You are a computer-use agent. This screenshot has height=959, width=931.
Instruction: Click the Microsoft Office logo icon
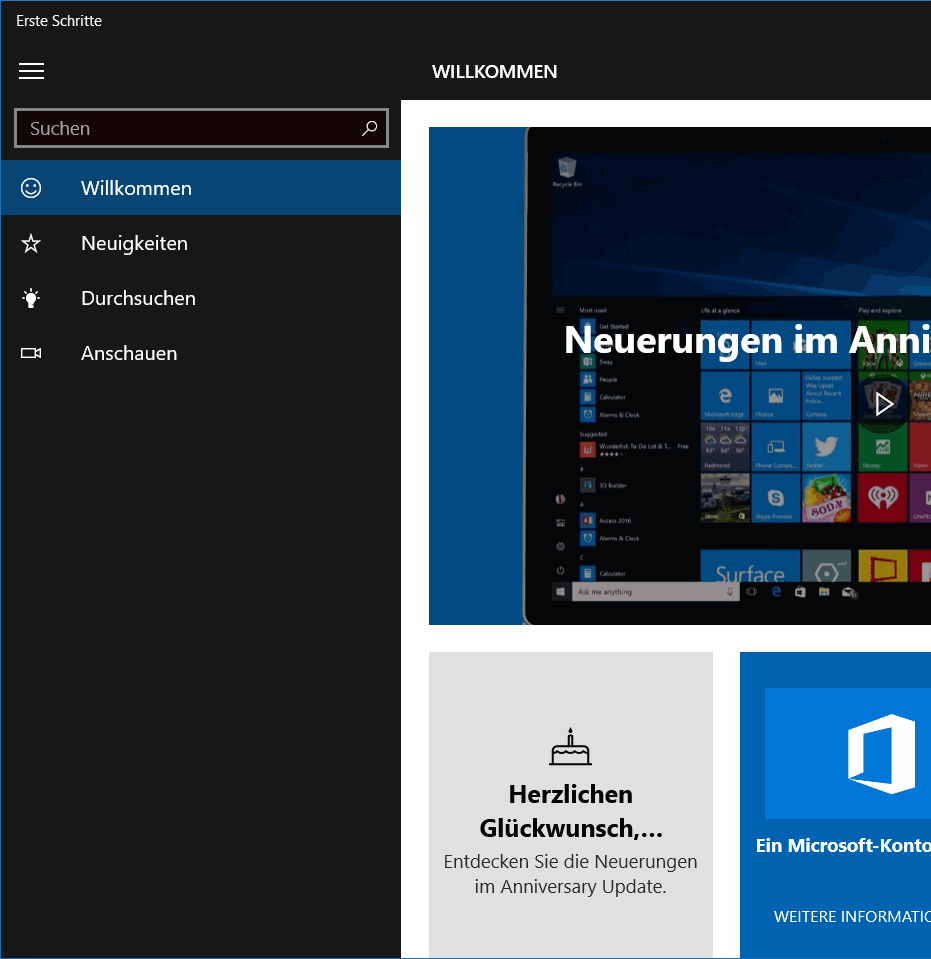click(x=881, y=754)
